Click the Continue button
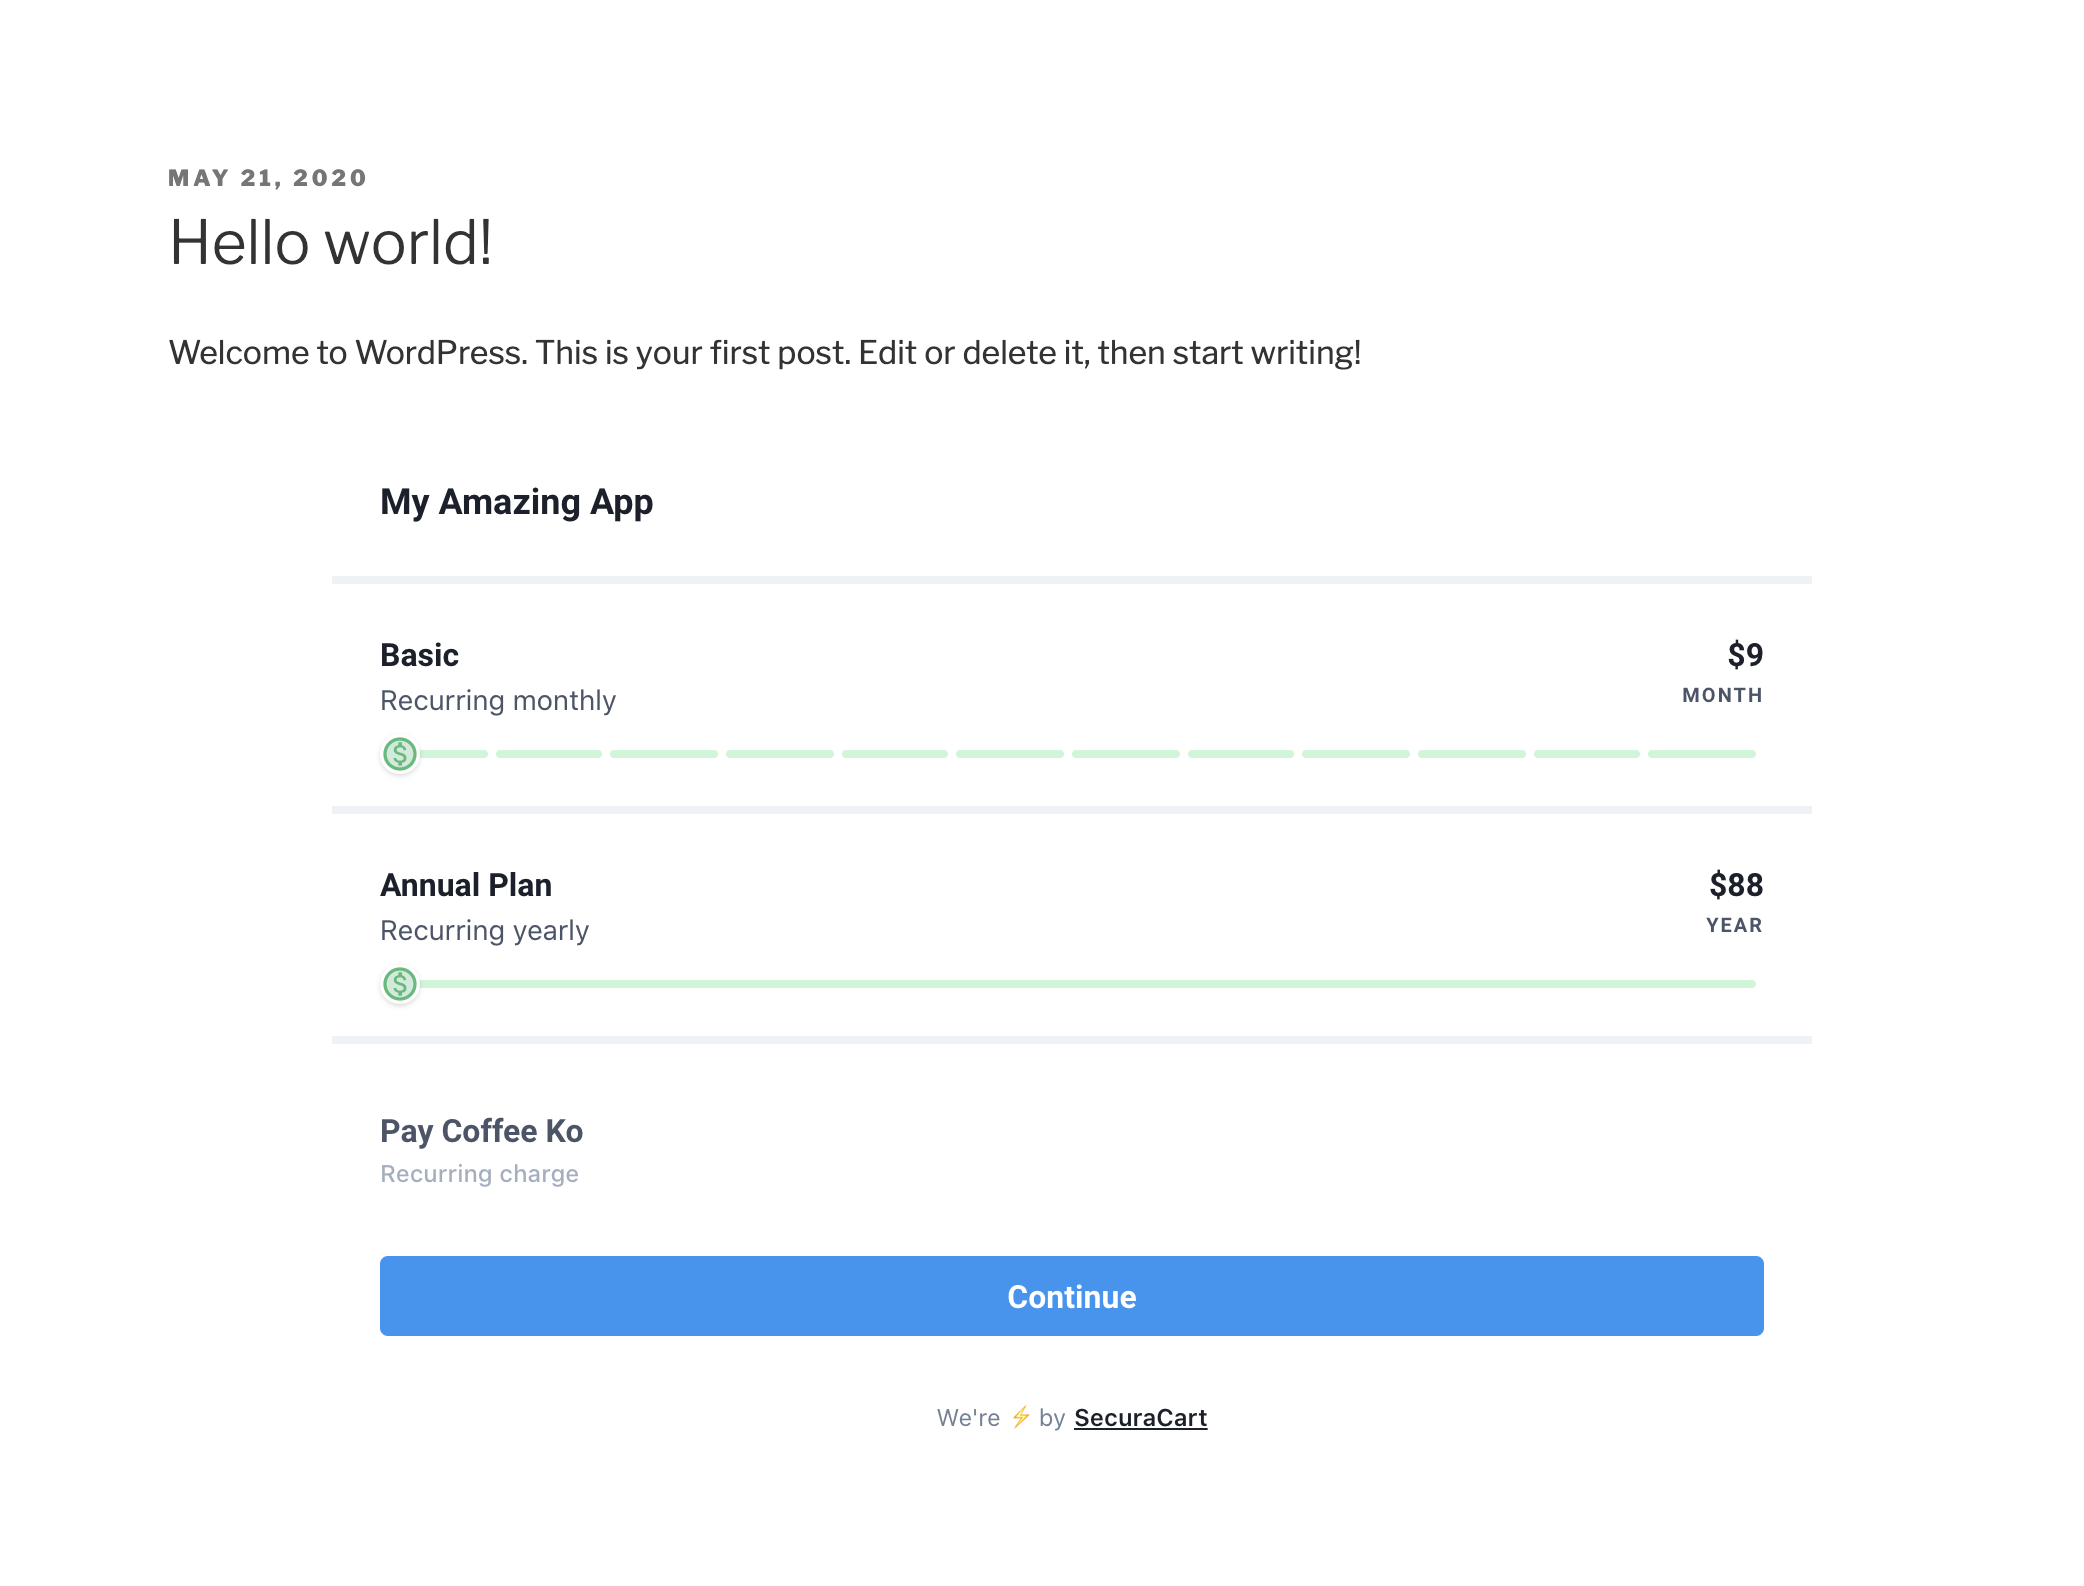 1071,1296
